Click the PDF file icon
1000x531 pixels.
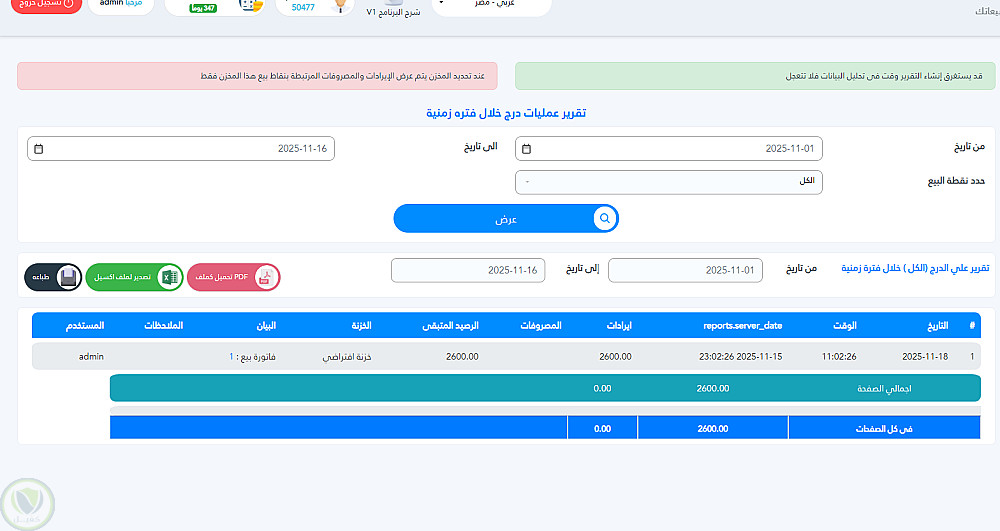point(265,277)
